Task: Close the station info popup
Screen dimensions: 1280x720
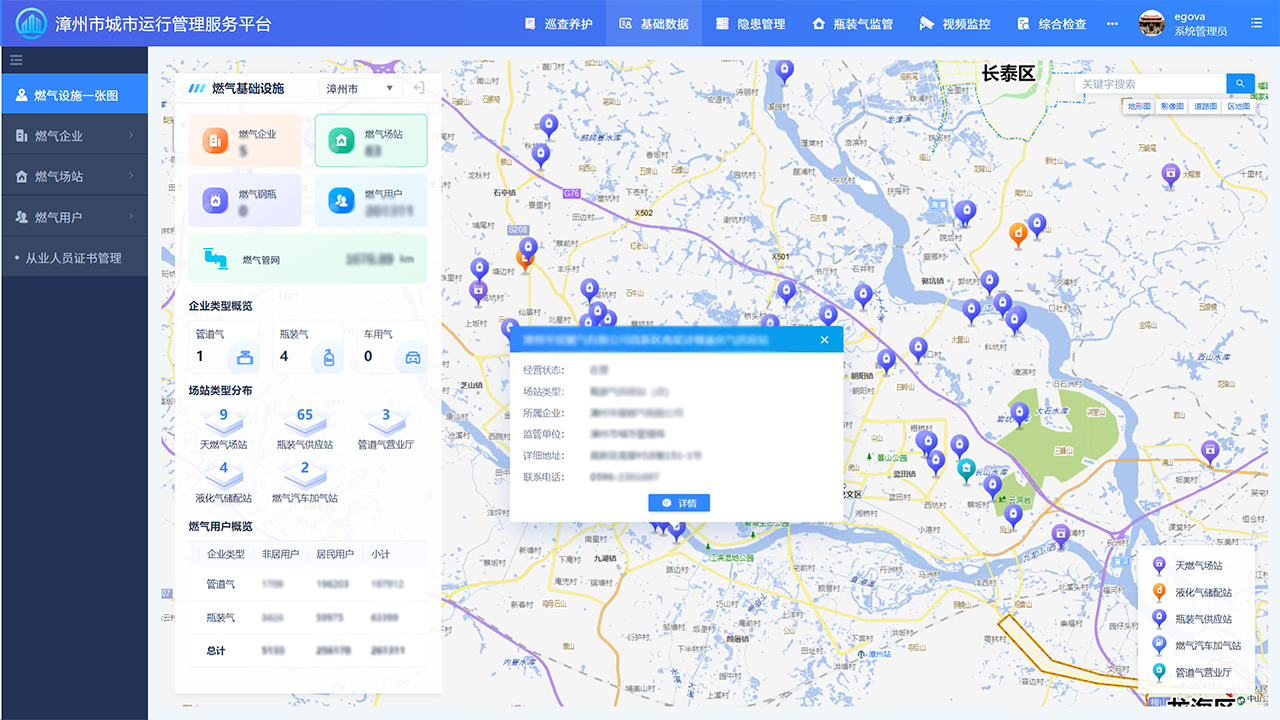Action: coord(825,340)
